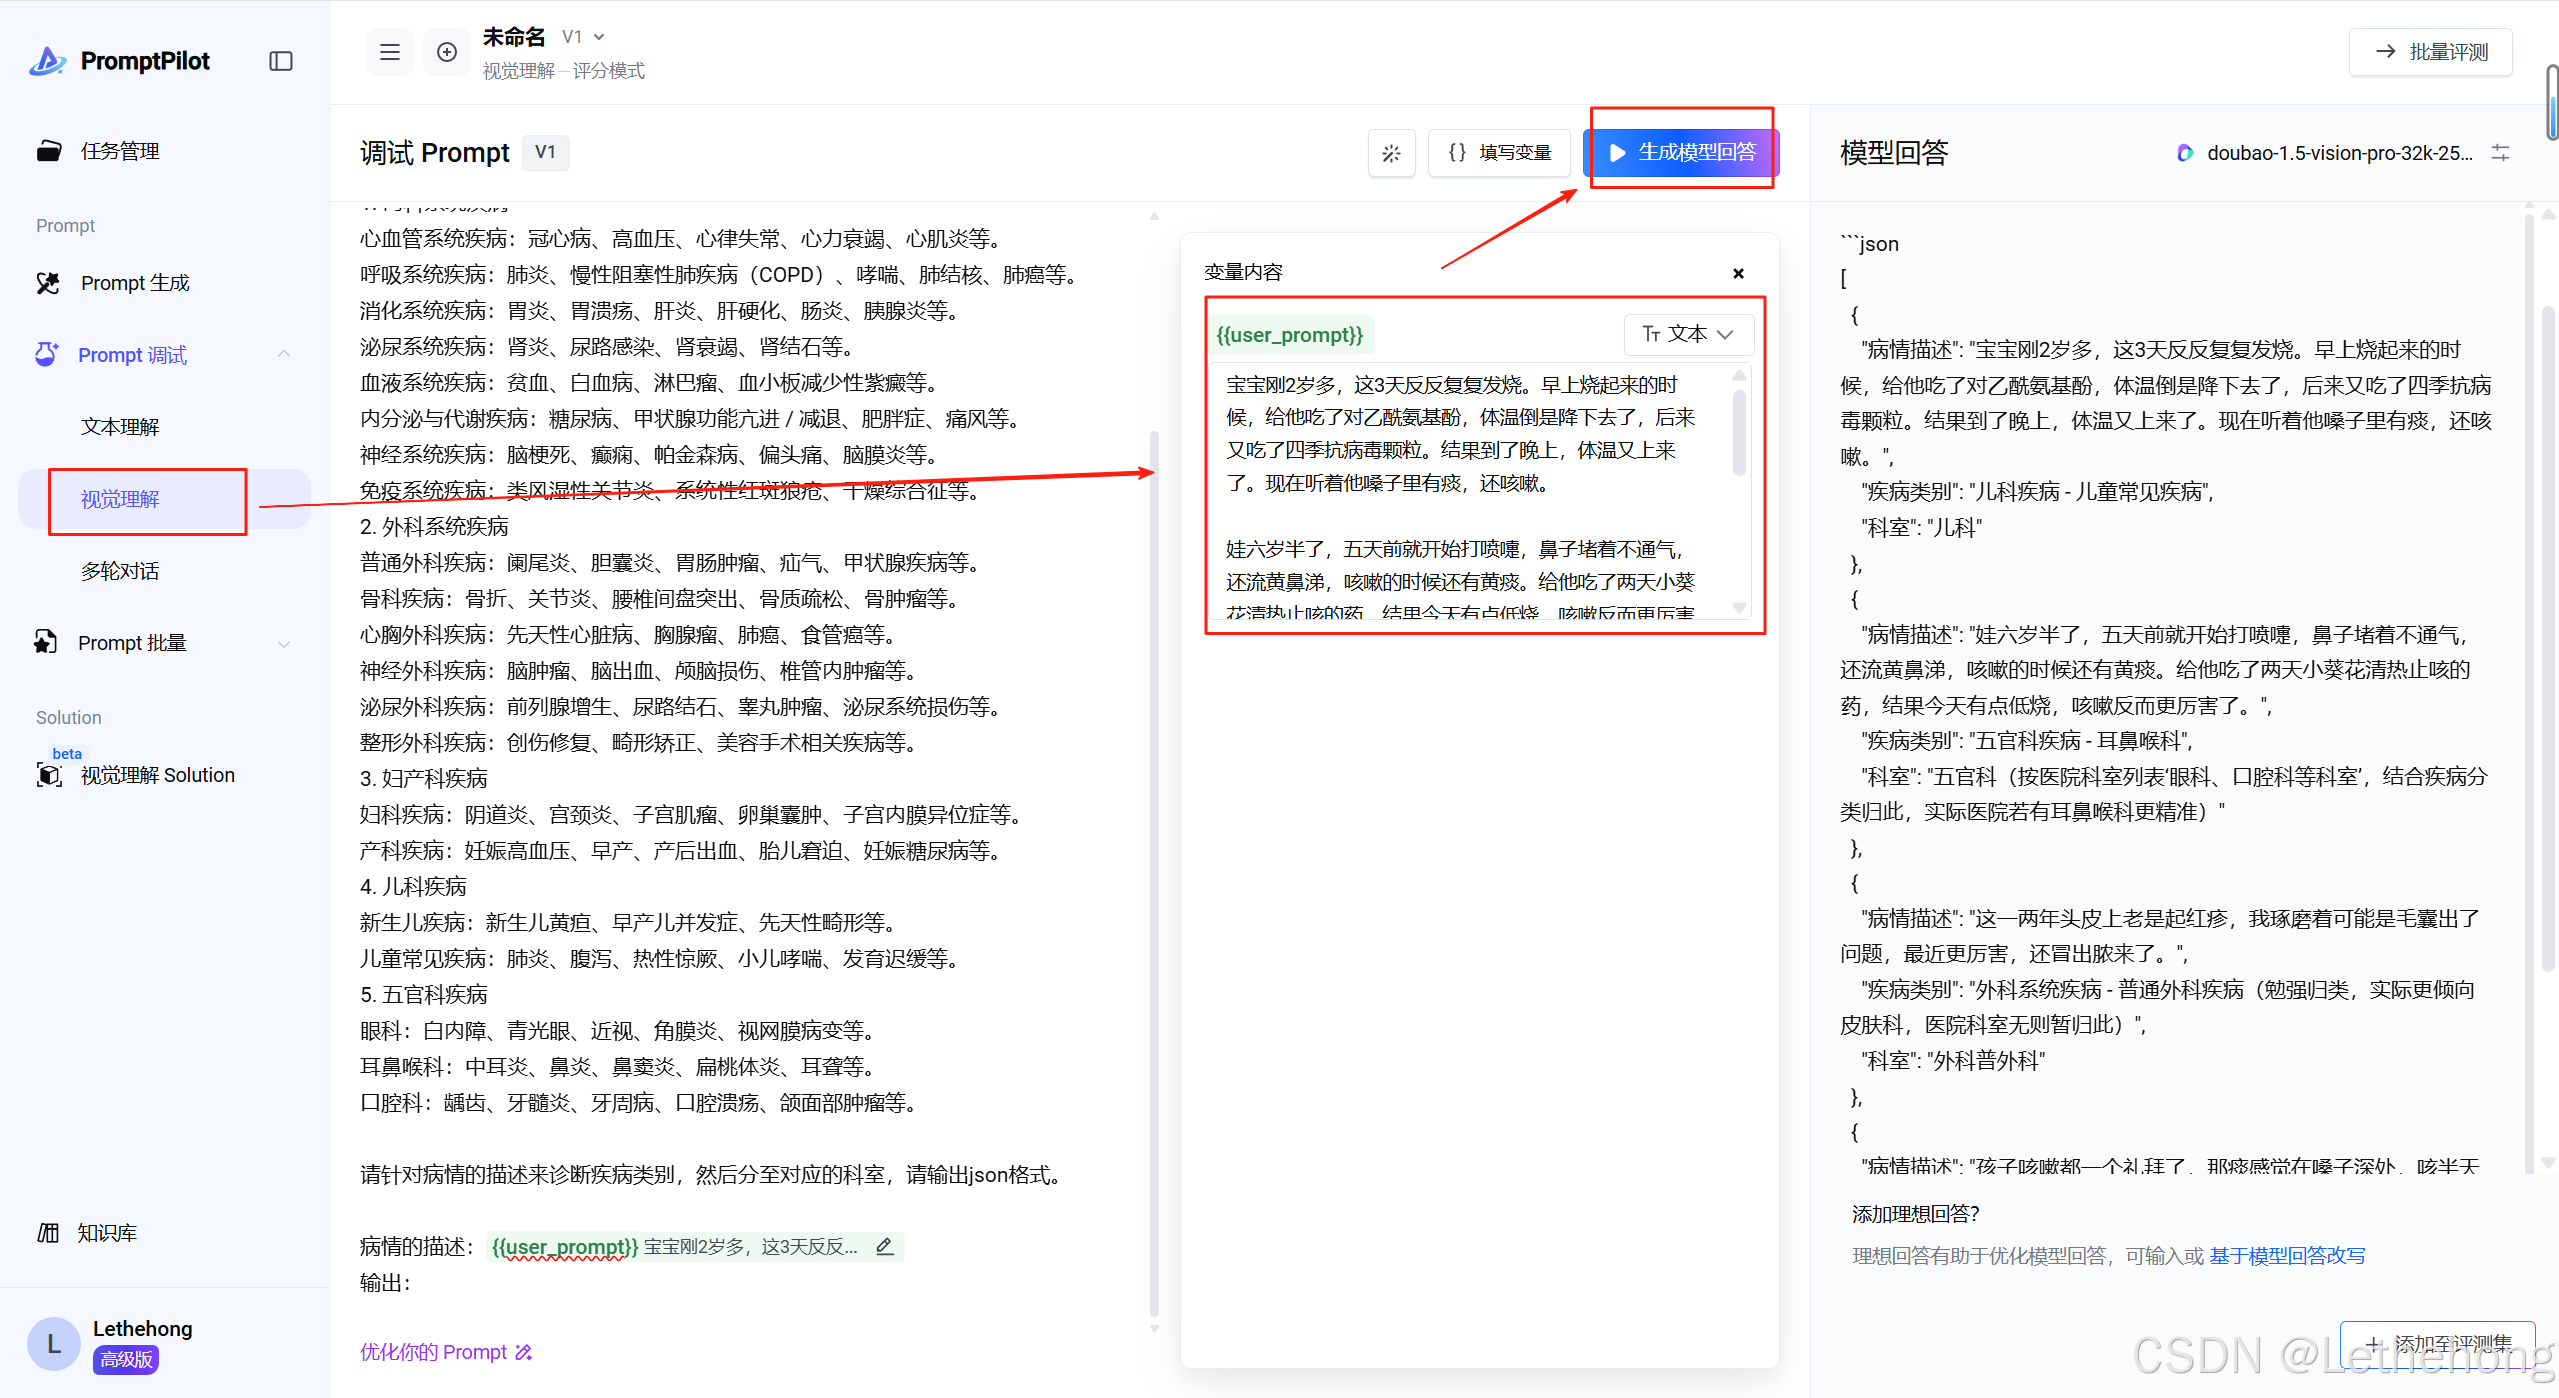Click the 模型回答 heading
This screenshot has width=2559, height=1398.
pos(1894,153)
